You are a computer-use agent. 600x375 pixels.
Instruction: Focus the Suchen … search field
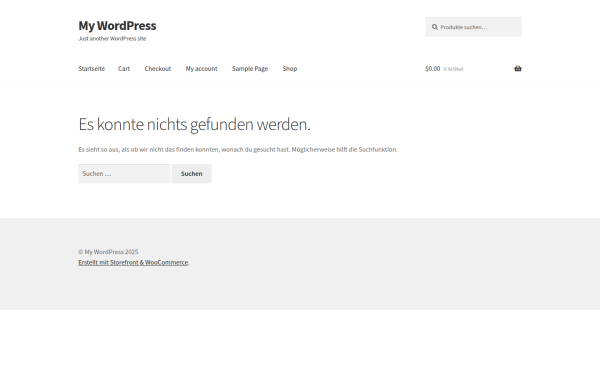[x=124, y=174]
